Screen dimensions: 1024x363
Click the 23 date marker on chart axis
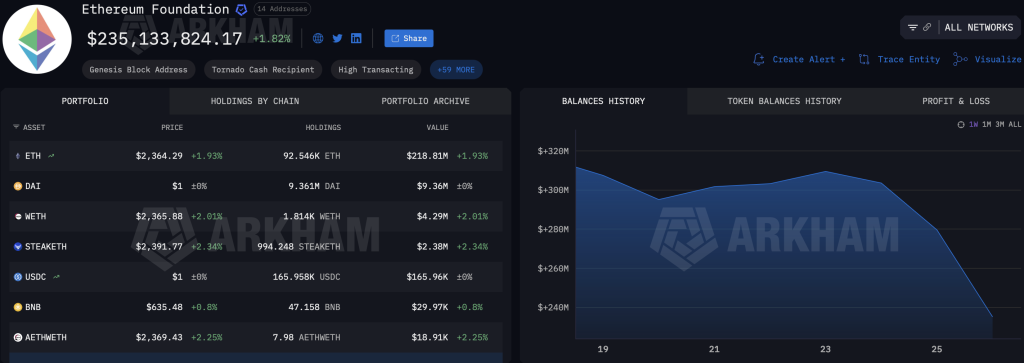click(825, 349)
